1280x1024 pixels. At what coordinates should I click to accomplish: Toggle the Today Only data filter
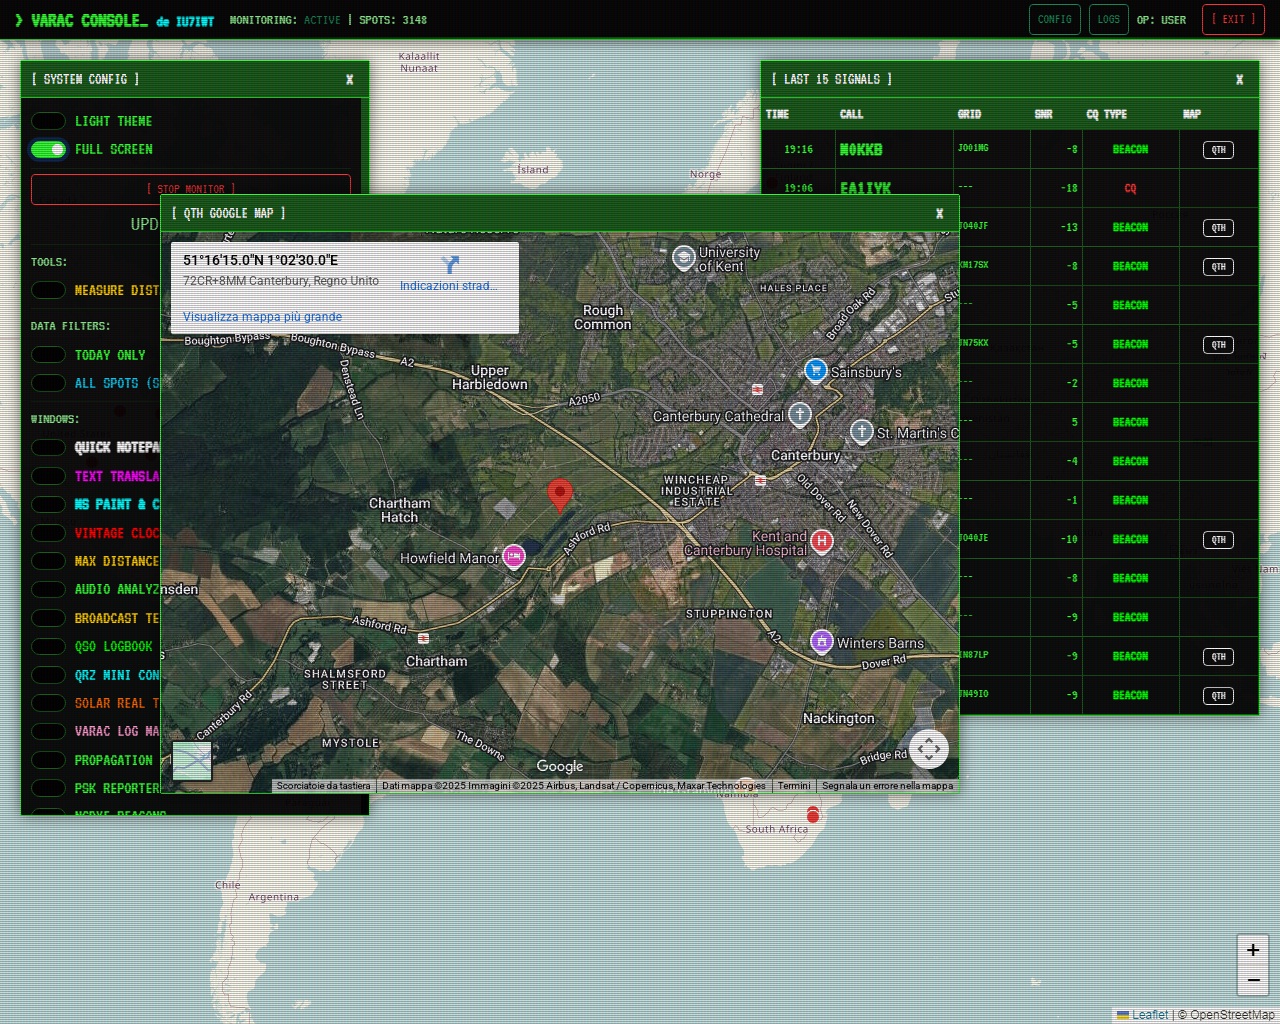(48, 355)
